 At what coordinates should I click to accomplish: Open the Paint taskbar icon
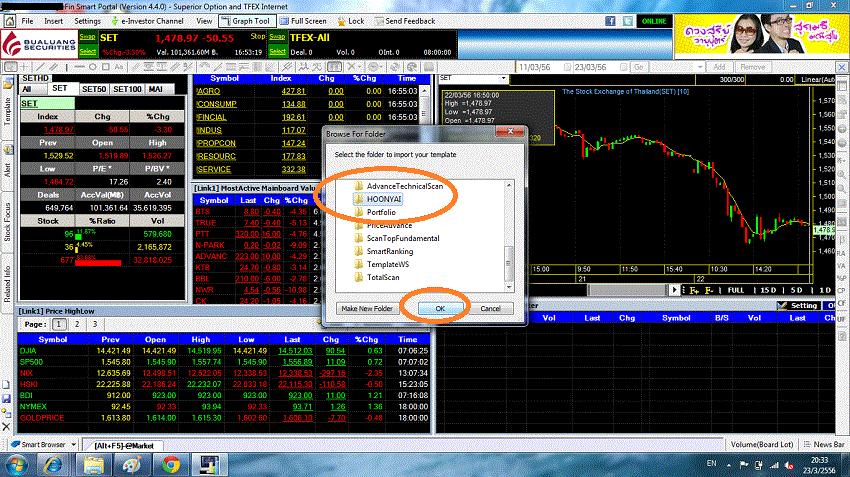click(132, 465)
